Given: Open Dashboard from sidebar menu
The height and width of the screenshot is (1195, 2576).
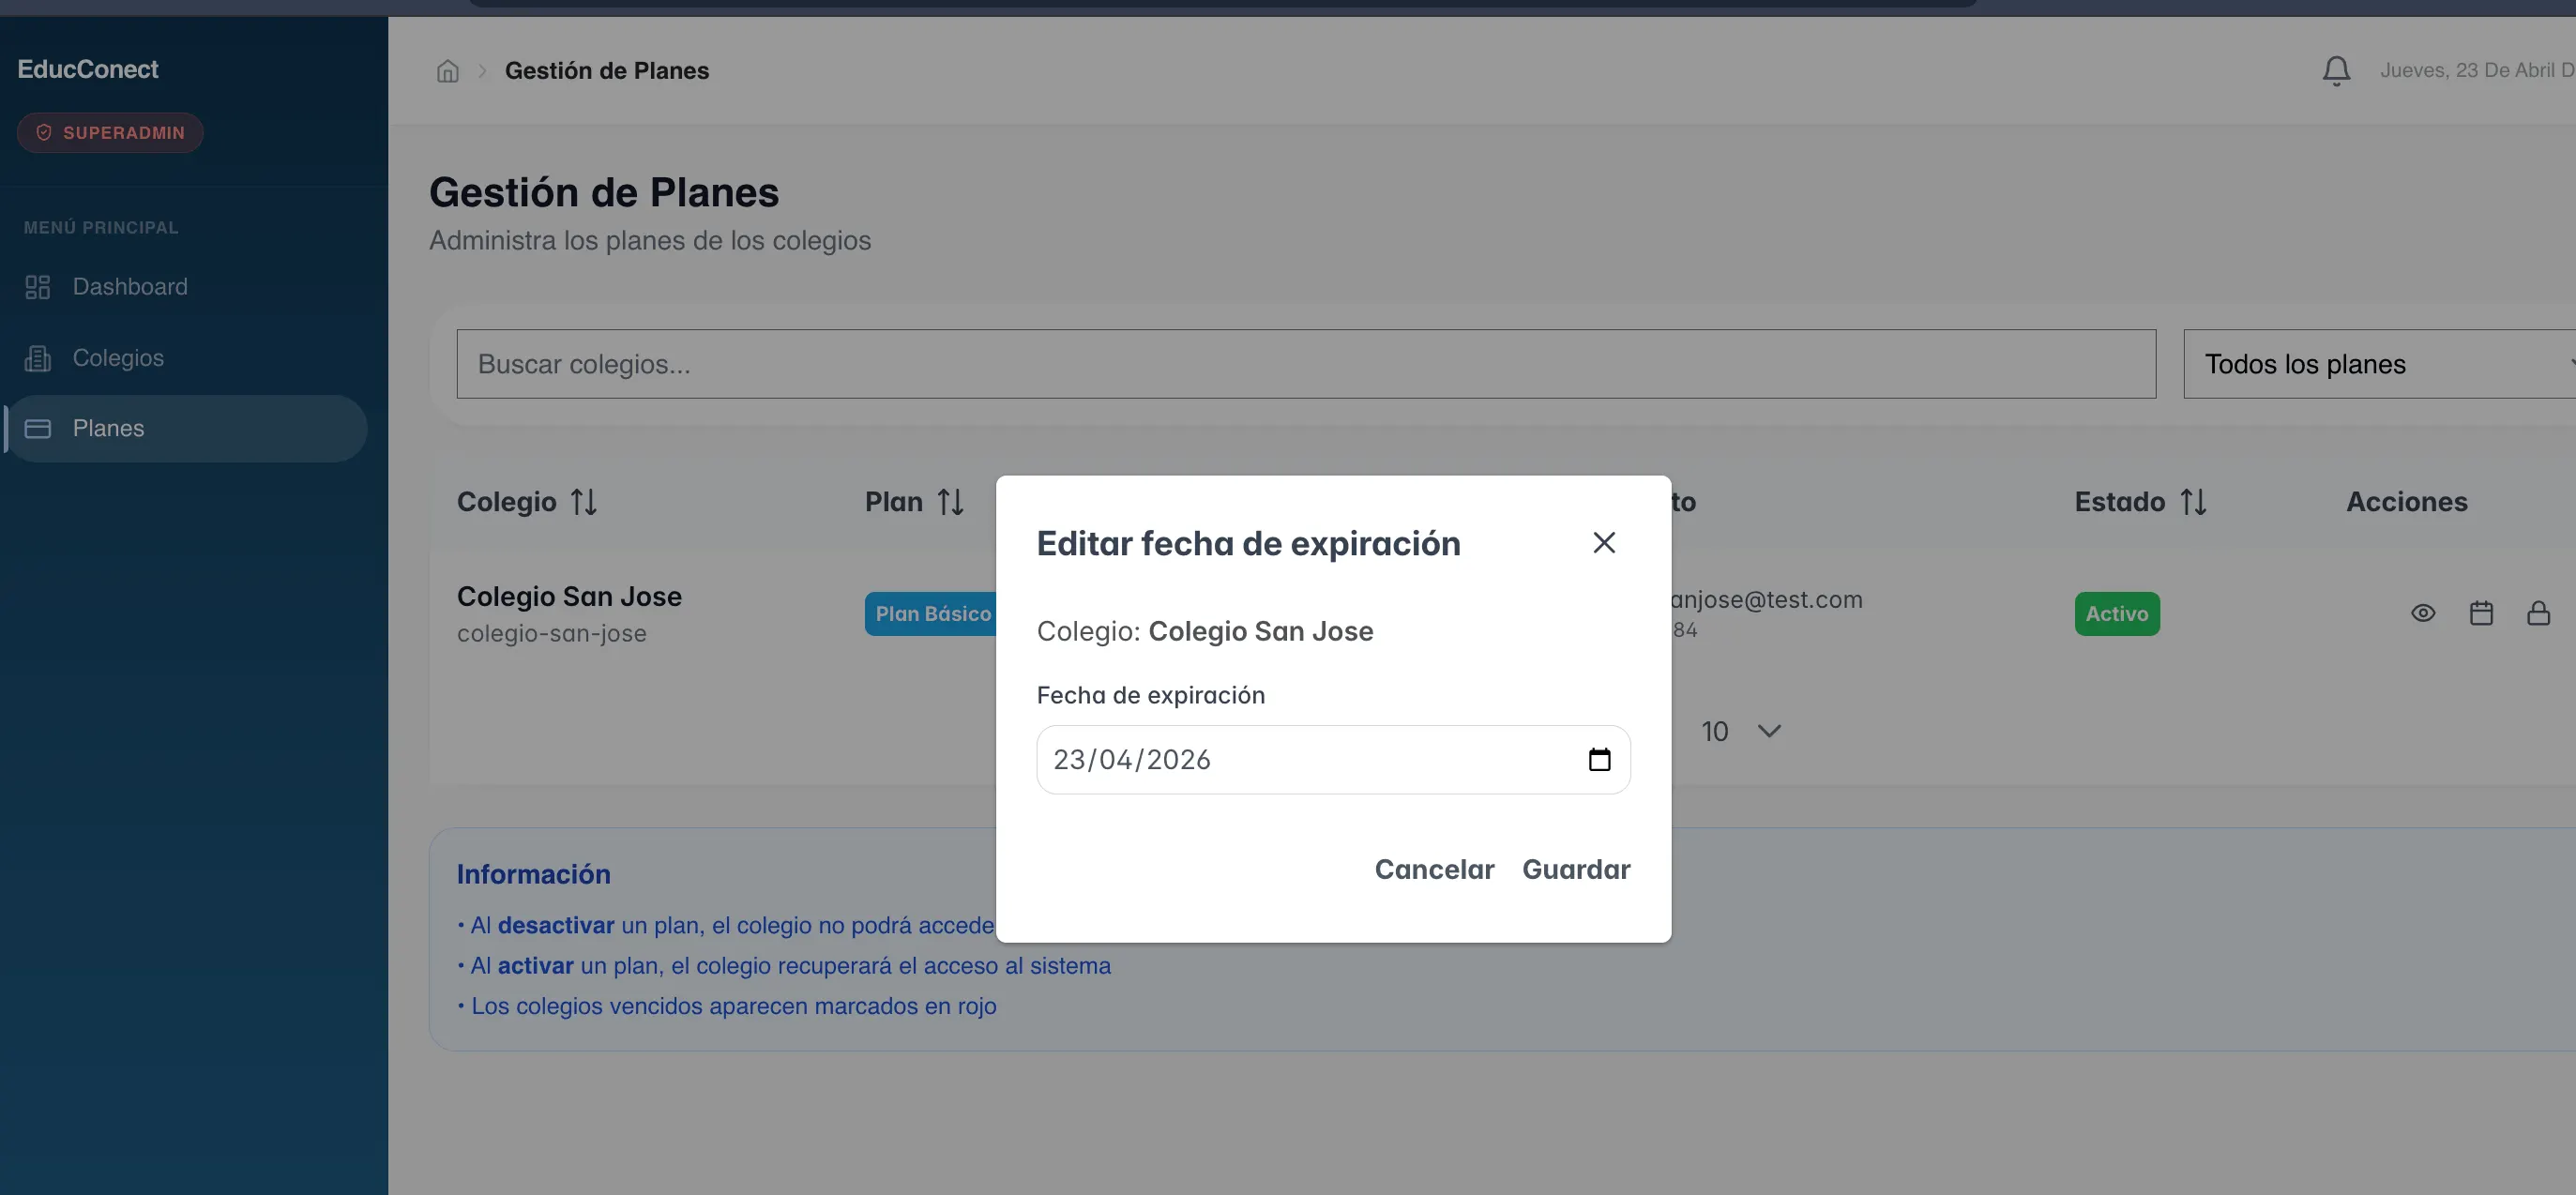Looking at the screenshot, I should click(x=130, y=287).
